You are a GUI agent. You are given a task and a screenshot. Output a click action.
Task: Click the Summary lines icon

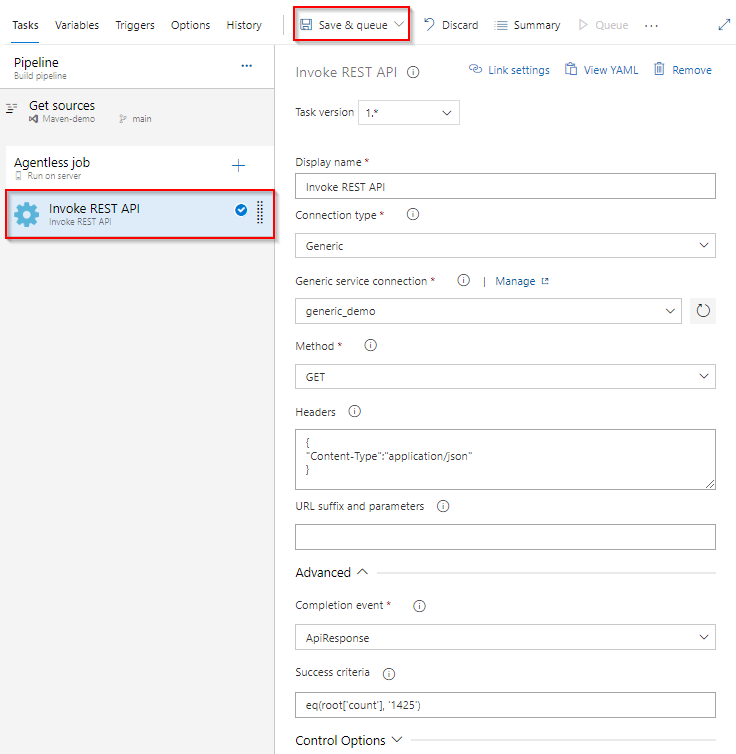(x=501, y=25)
